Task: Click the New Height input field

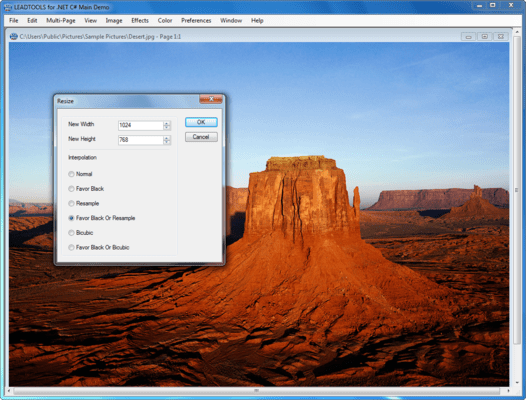Action: point(141,140)
